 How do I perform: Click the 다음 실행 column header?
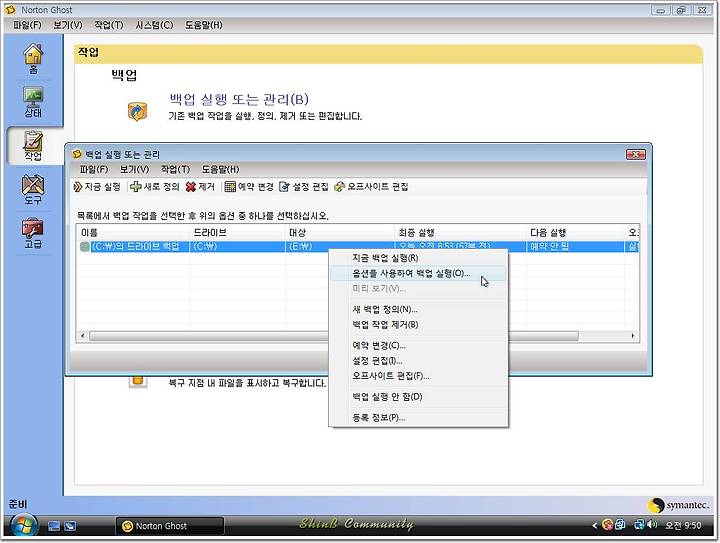coord(576,233)
